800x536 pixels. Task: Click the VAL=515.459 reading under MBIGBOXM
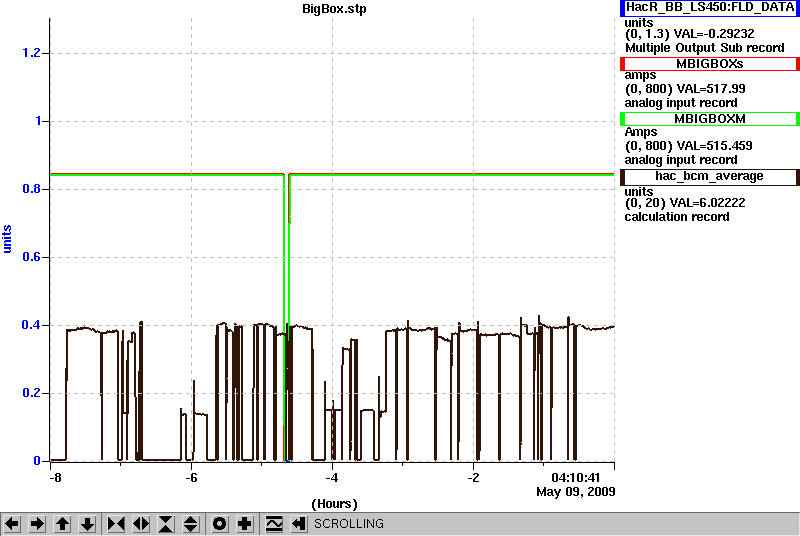(x=713, y=146)
